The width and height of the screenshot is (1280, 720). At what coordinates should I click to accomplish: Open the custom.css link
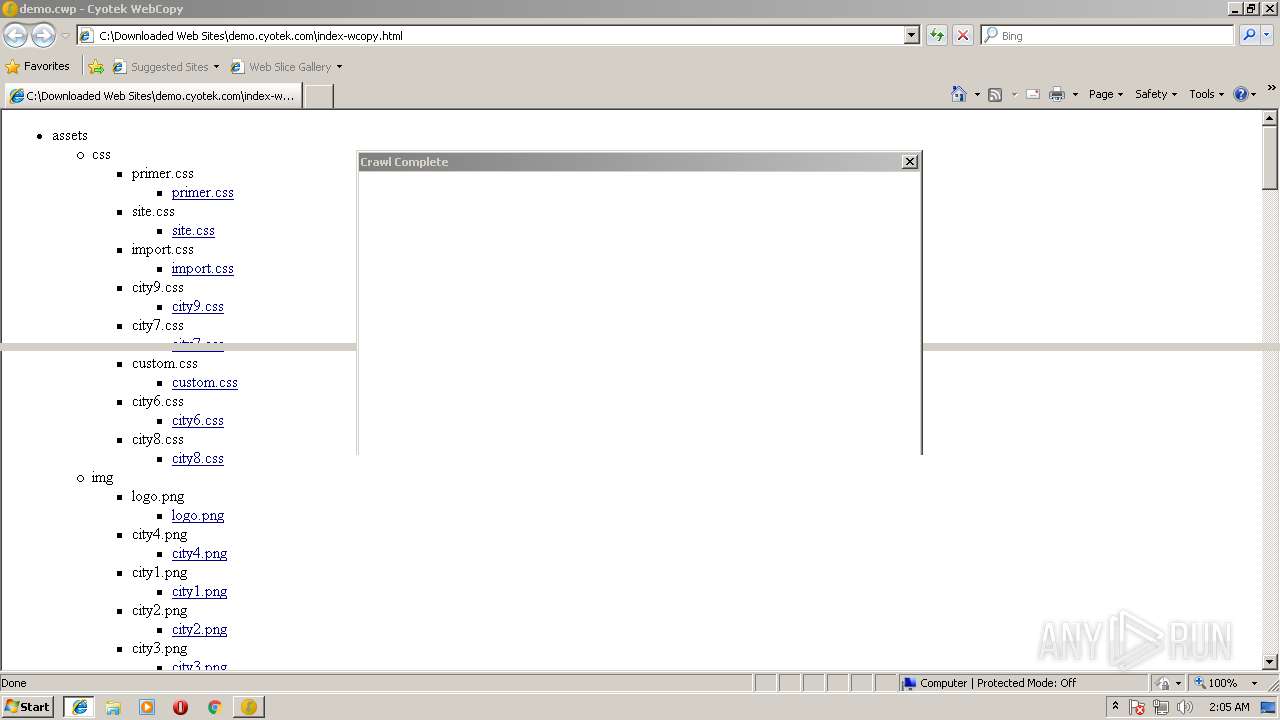(x=205, y=382)
